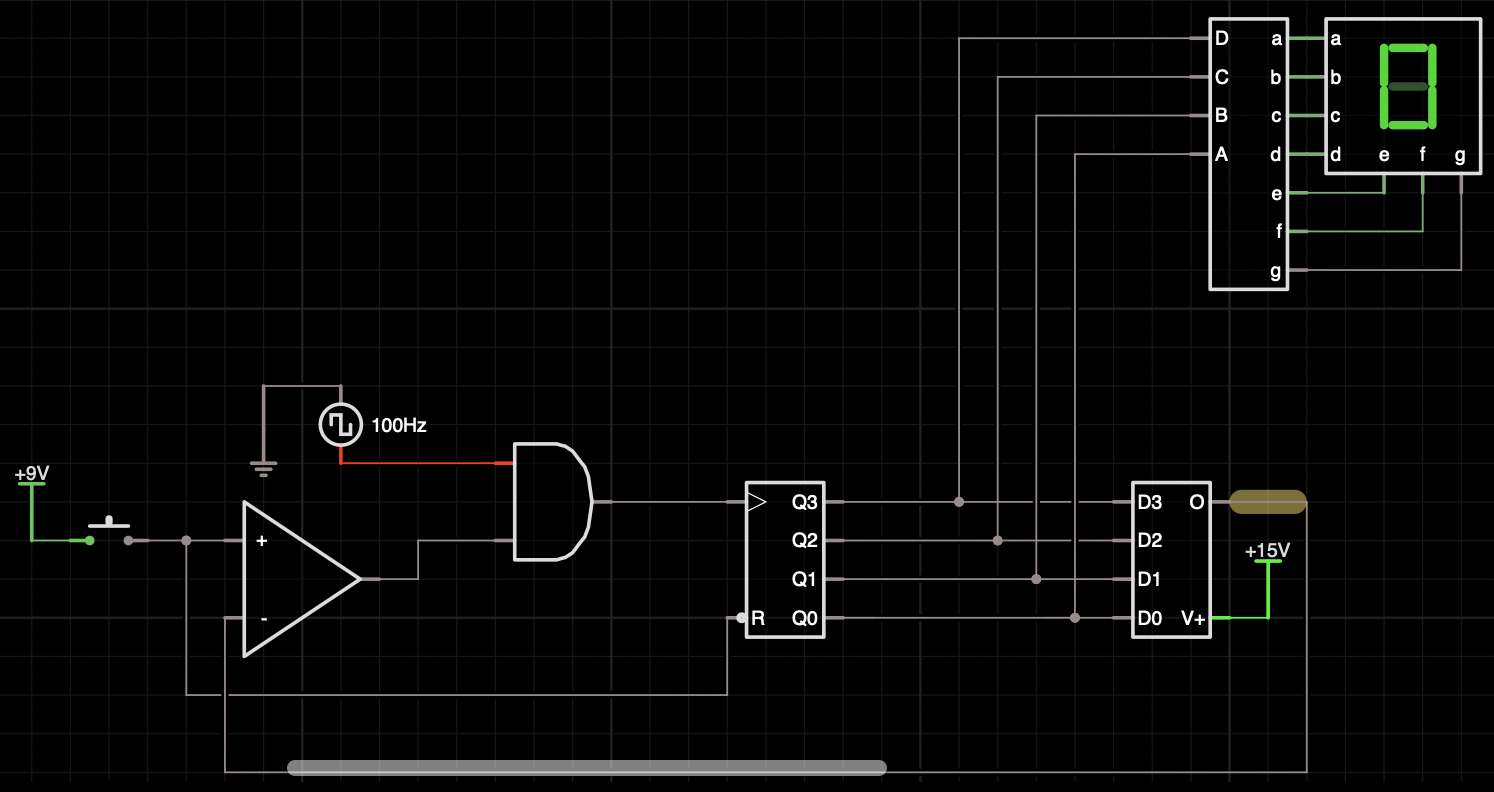Click the Q2 output label on the counter
The width and height of the screenshot is (1494, 792).
click(x=804, y=541)
